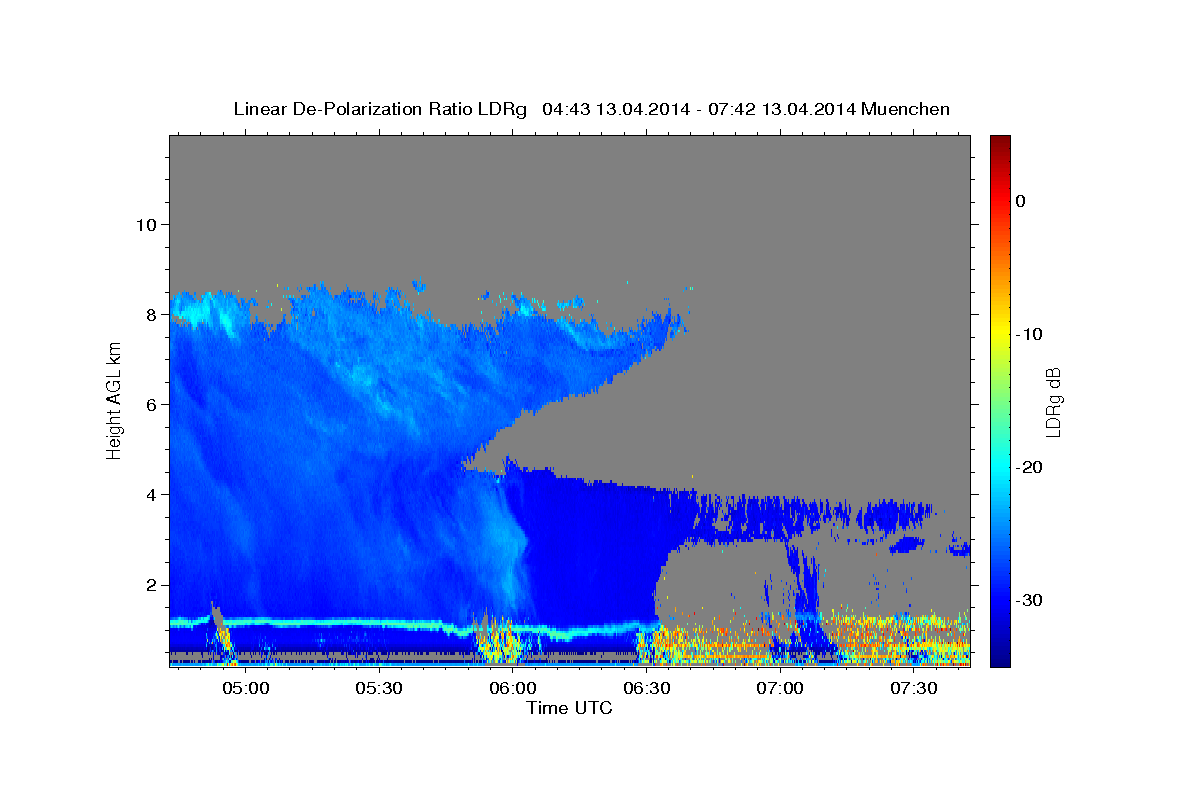Click the 'Time UTC' axis label

point(569,708)
